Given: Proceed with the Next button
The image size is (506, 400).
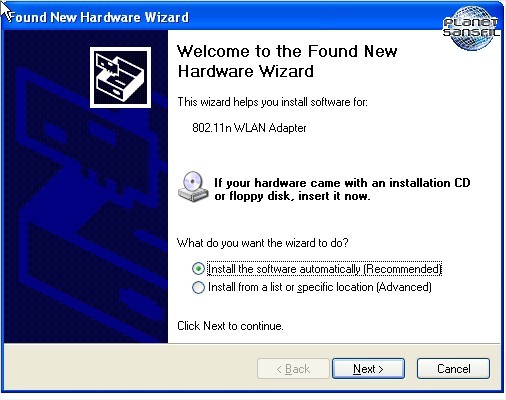Looking at the screenshot, I should [x=368, y=369].
